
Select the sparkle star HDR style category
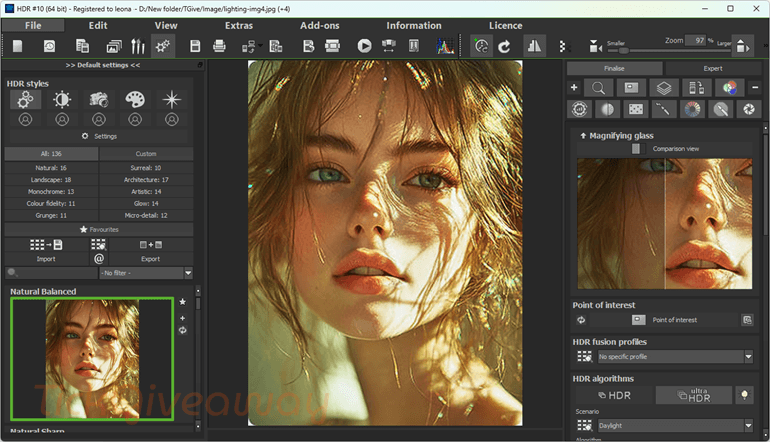click(x=172, y=100)
